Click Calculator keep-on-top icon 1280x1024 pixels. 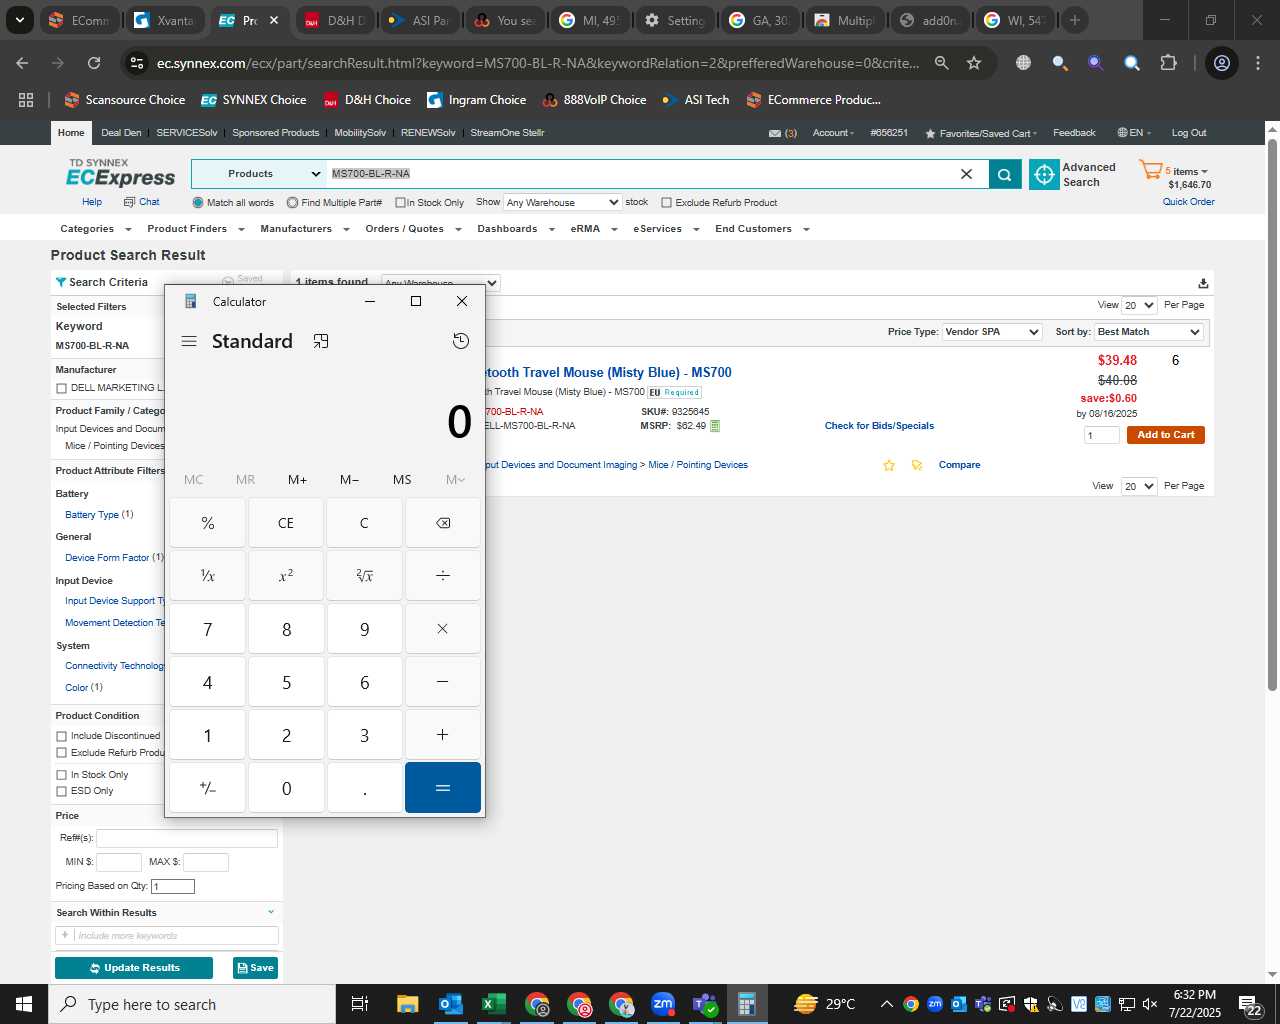coord(321,341)
